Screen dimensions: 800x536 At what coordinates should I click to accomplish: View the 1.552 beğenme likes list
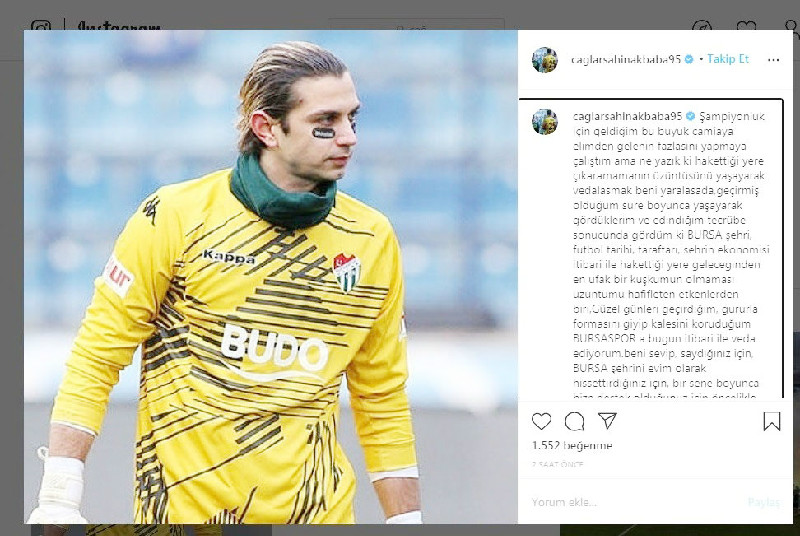[x=572, y=445]
